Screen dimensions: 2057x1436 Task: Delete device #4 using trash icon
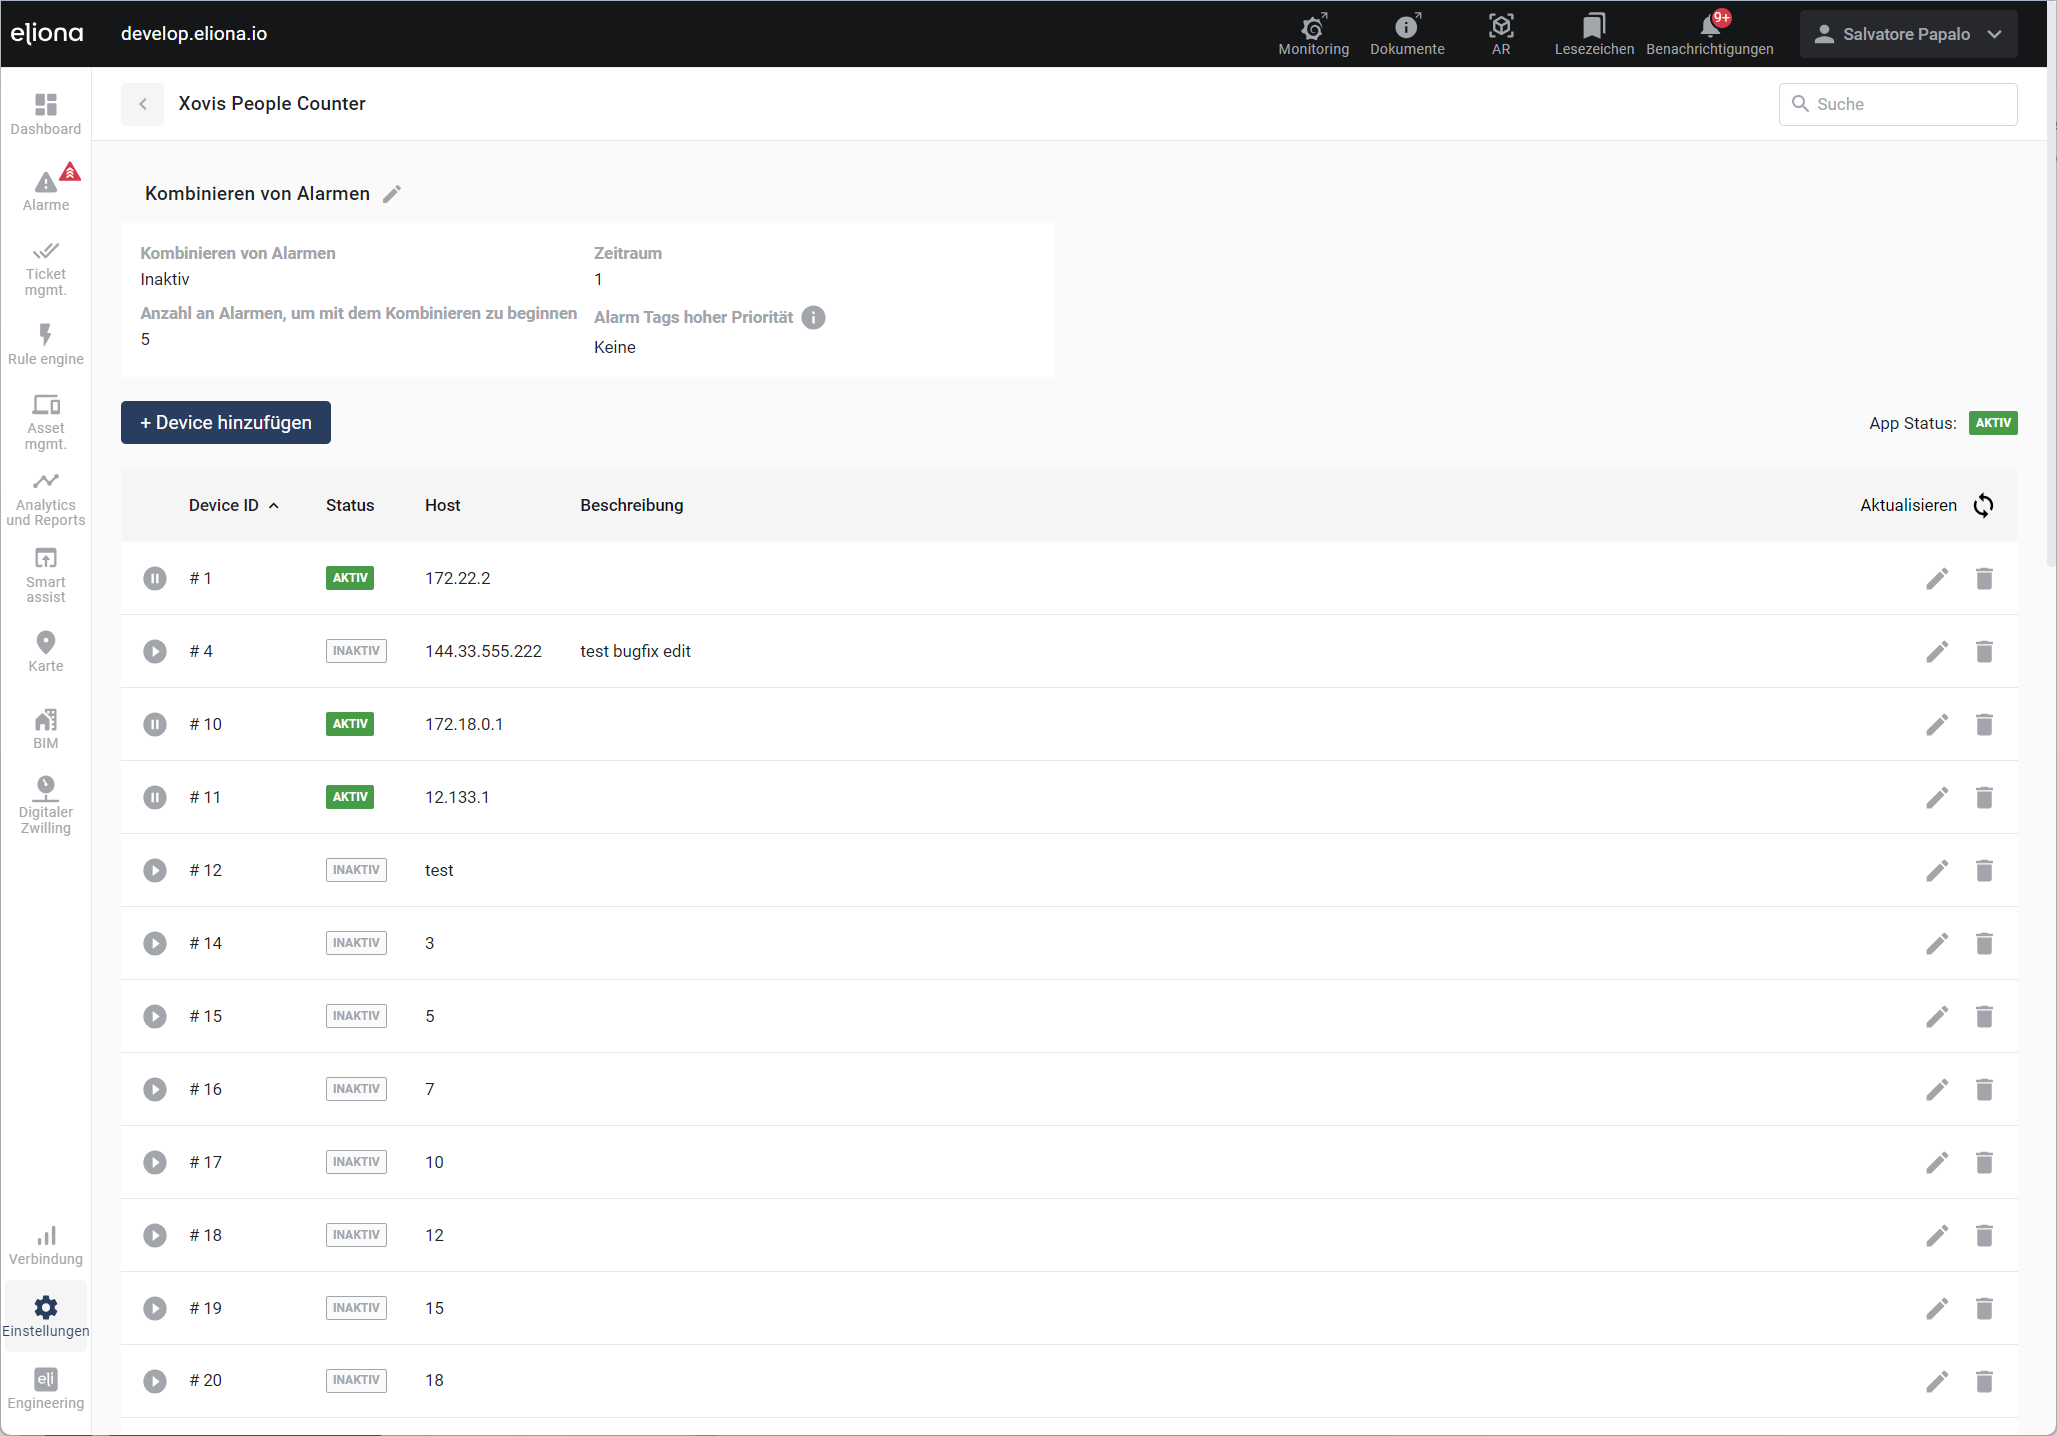pos(1984,652)
